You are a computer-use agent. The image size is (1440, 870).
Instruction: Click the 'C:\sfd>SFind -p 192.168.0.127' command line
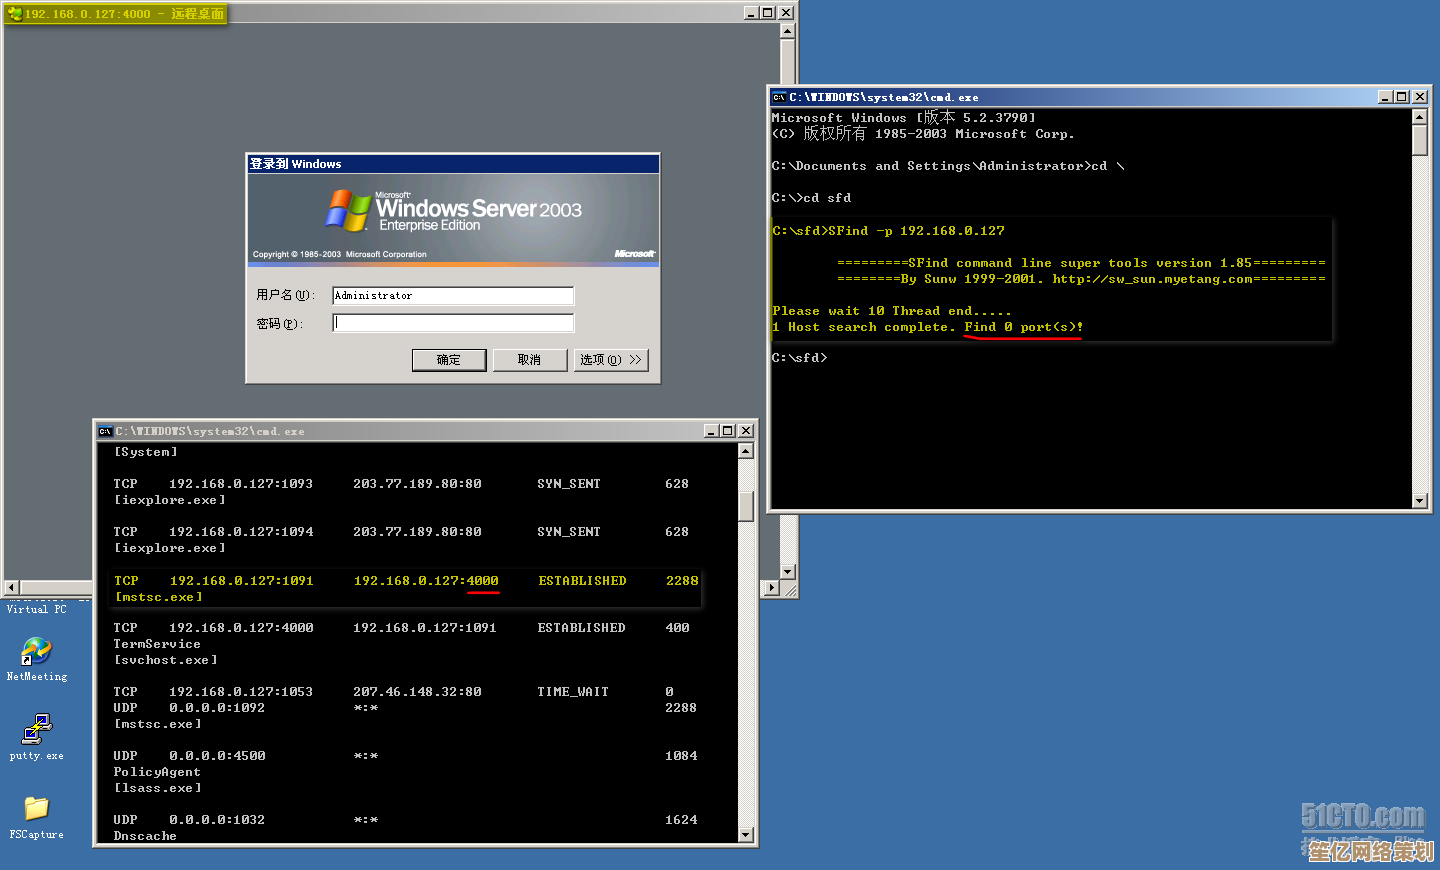(x=888, y=231)
